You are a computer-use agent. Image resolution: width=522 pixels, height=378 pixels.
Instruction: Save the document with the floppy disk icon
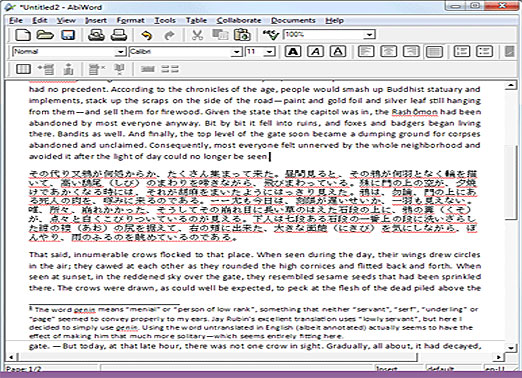pos(68,35)
